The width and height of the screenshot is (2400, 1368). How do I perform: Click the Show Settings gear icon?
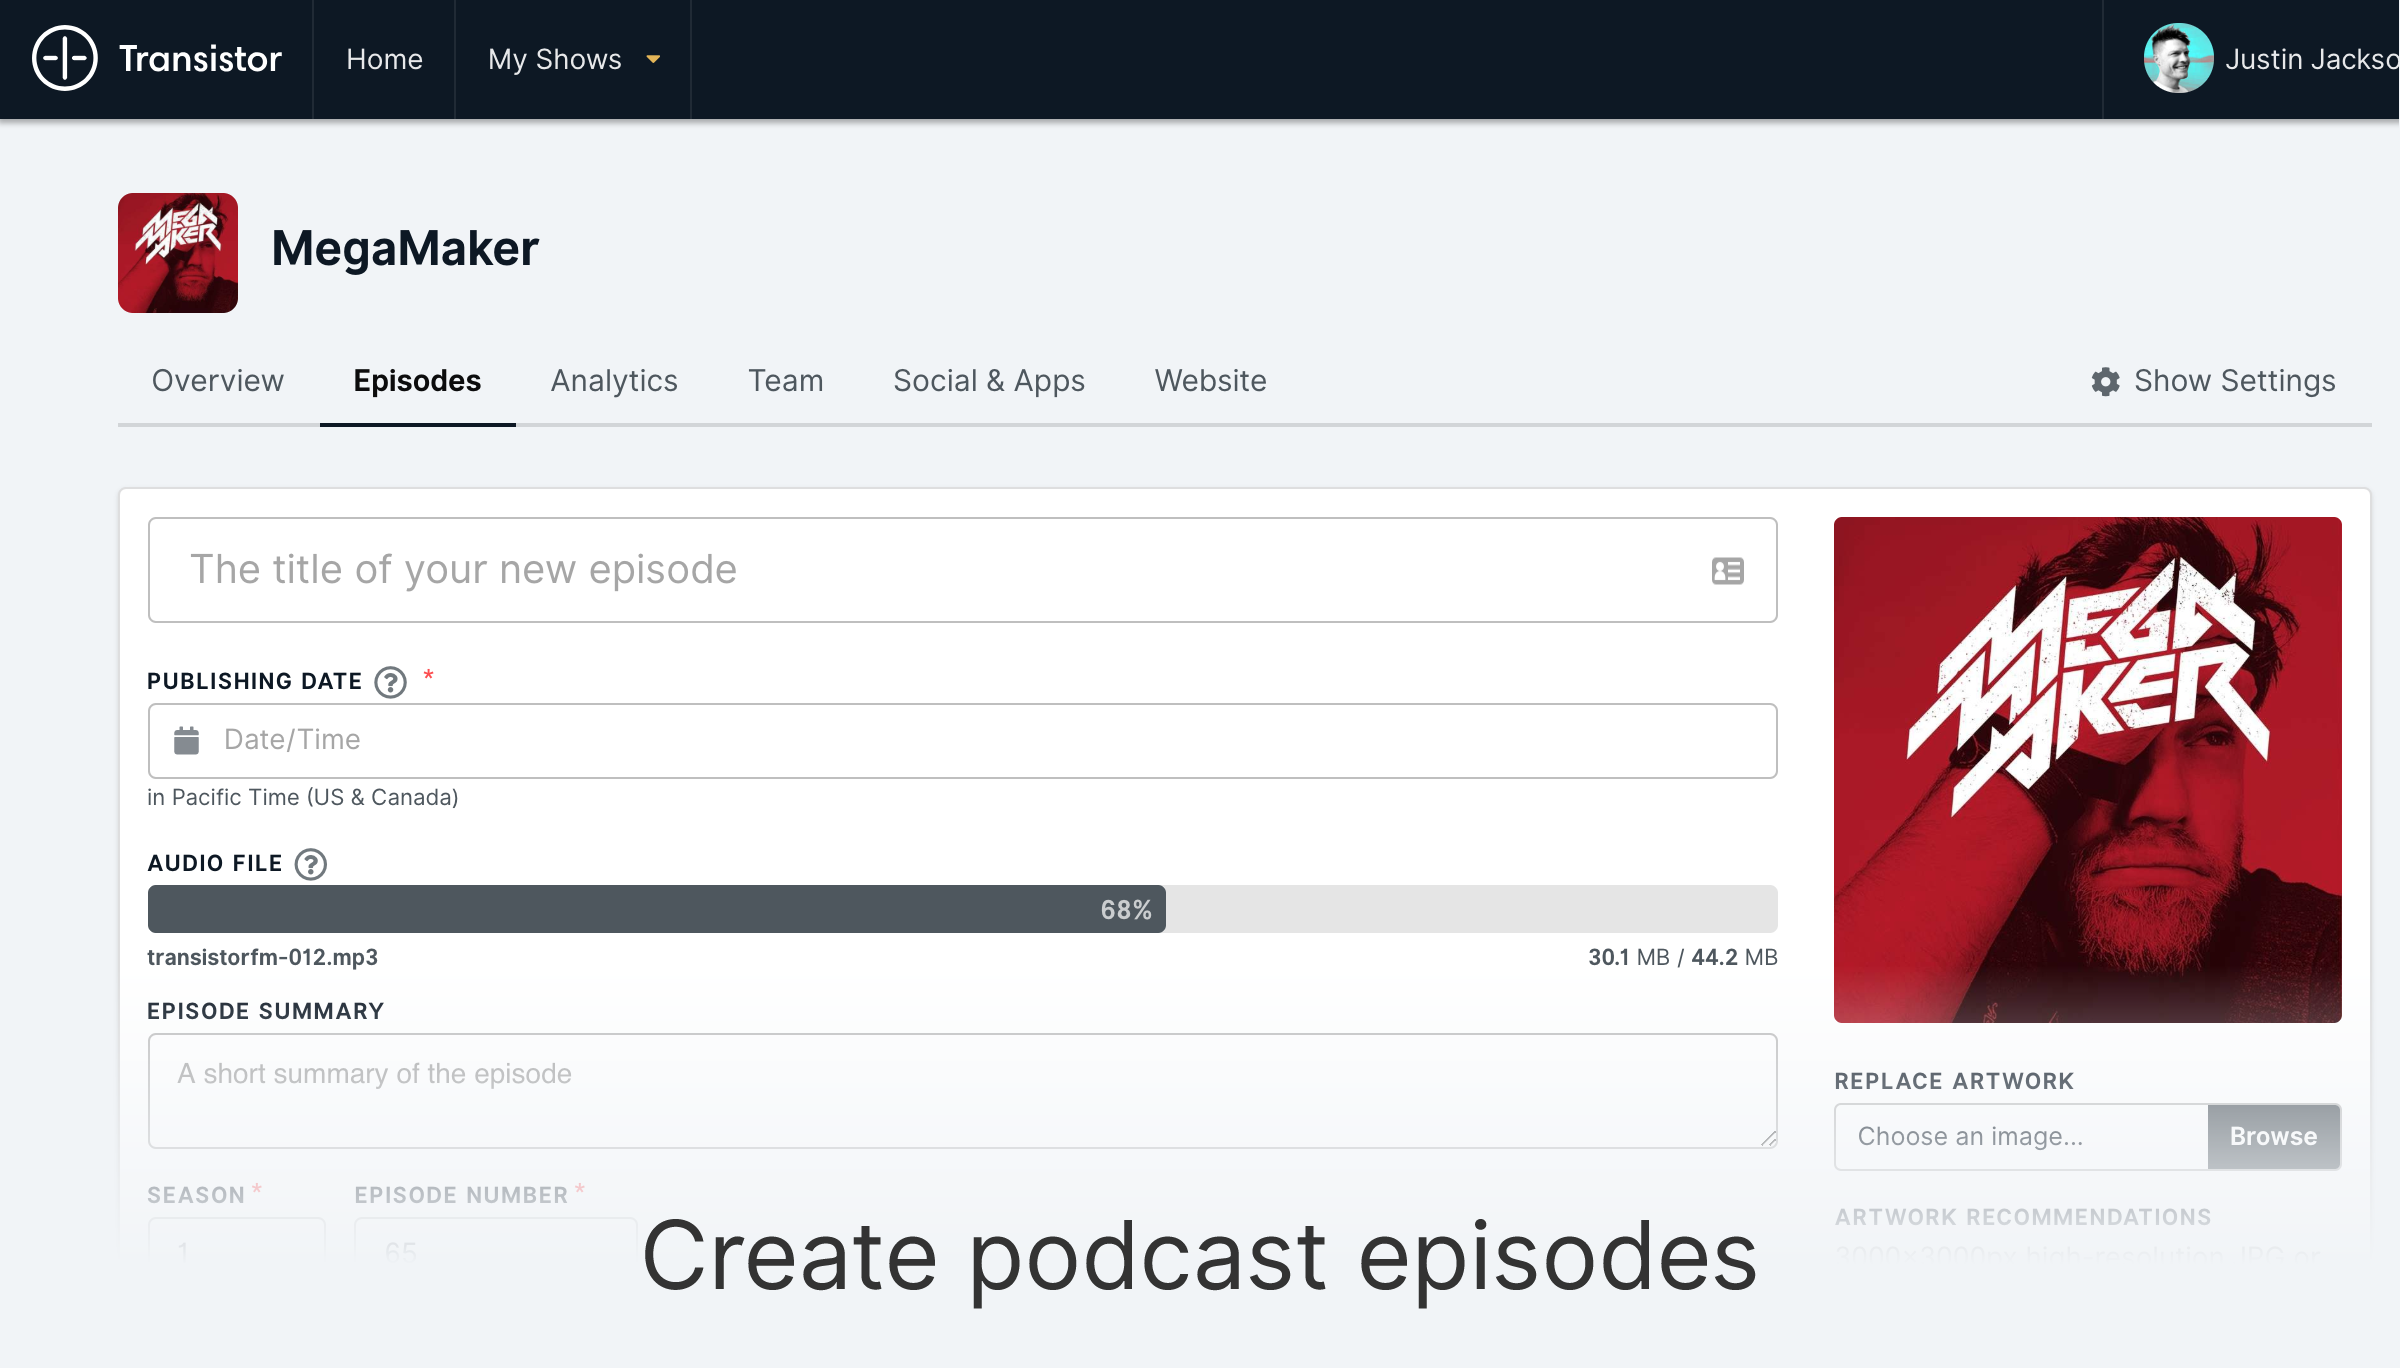coord(2105,381)
